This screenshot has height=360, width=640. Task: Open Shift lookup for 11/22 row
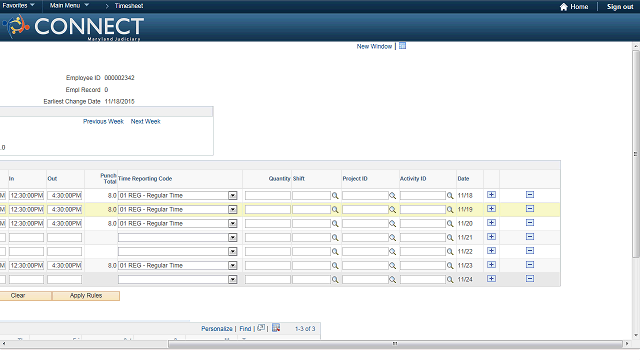coord(335,252)
